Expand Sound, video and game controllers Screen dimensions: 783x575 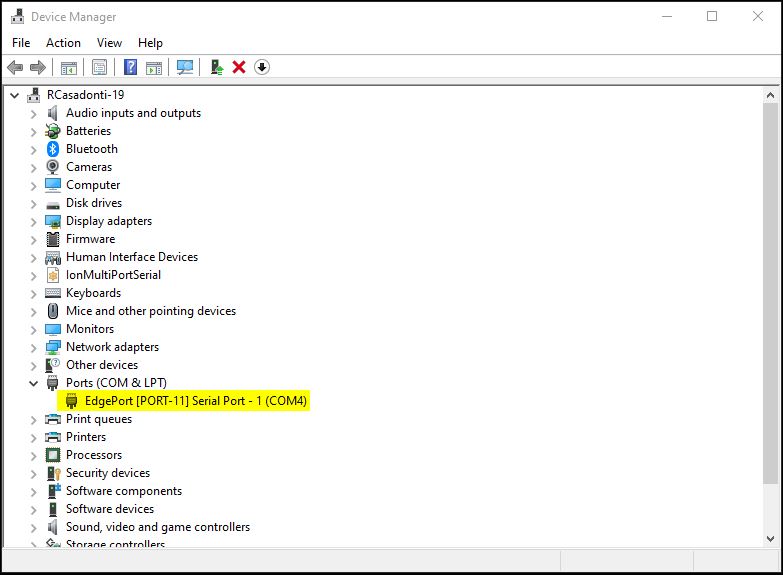click(33, 528)
